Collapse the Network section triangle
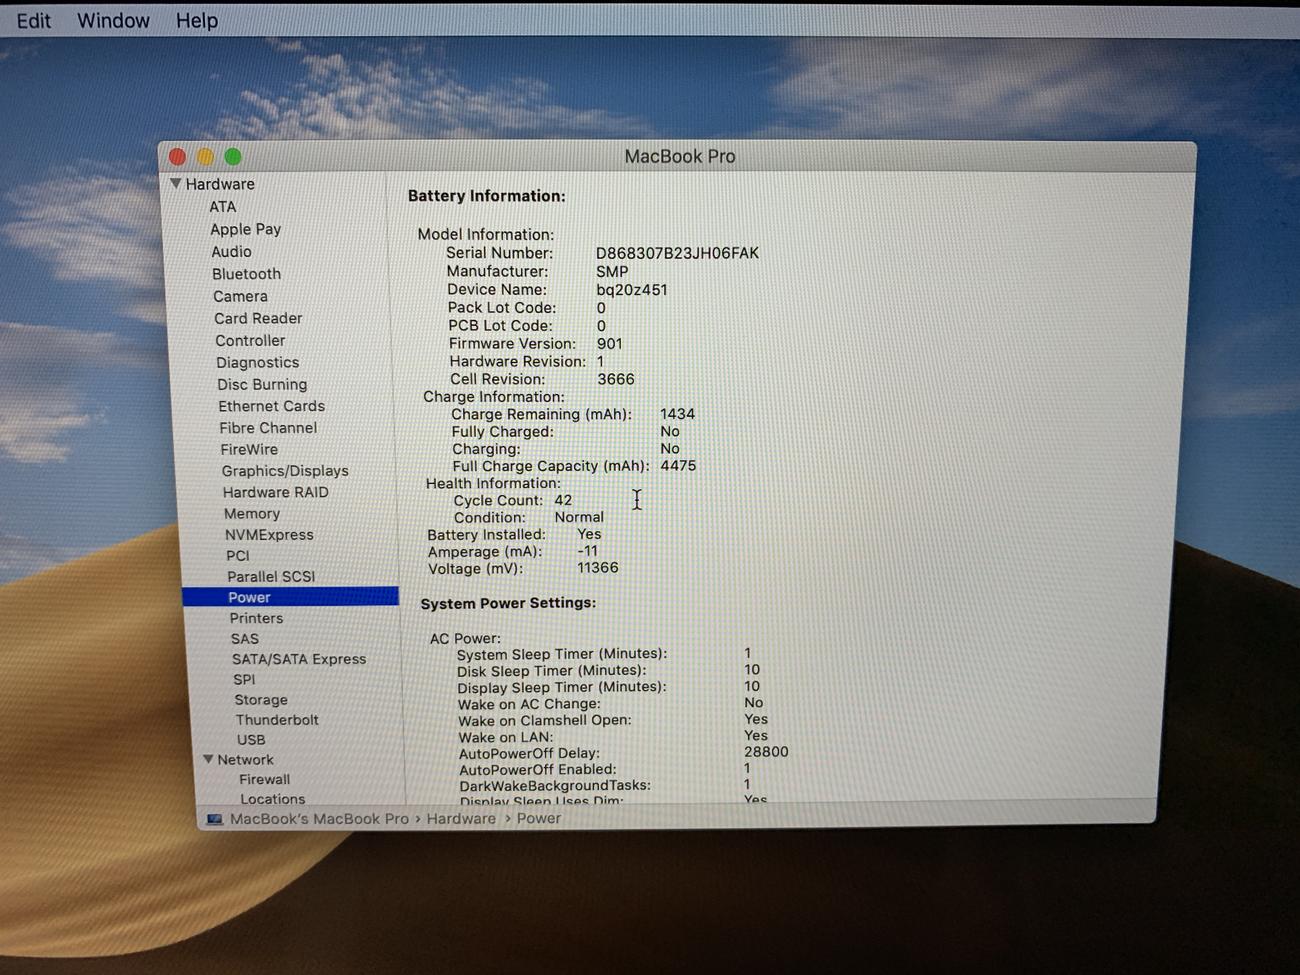 (x=208, y=760)
